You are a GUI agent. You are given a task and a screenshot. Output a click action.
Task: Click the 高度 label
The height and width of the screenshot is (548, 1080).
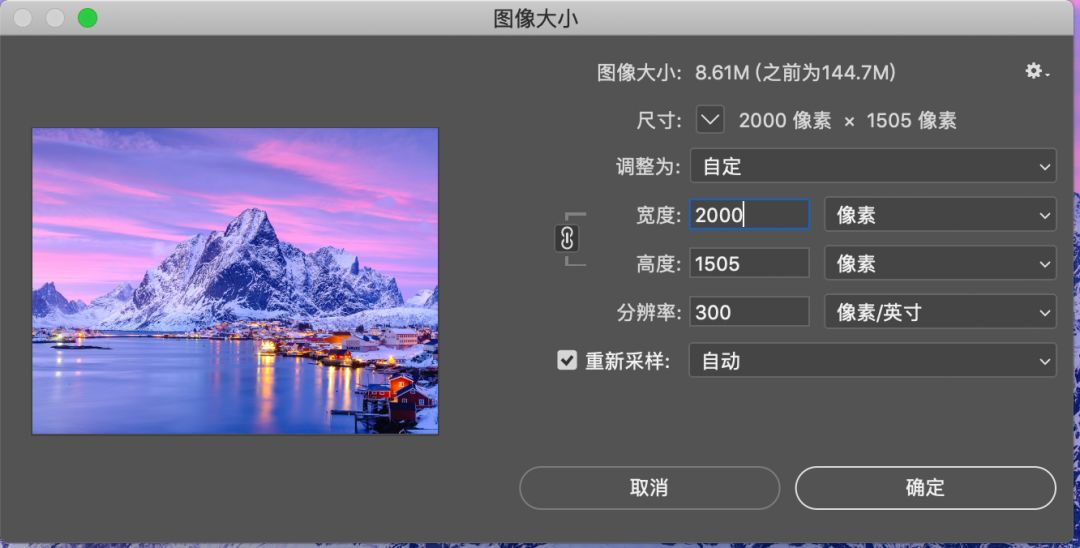(658, 264)
